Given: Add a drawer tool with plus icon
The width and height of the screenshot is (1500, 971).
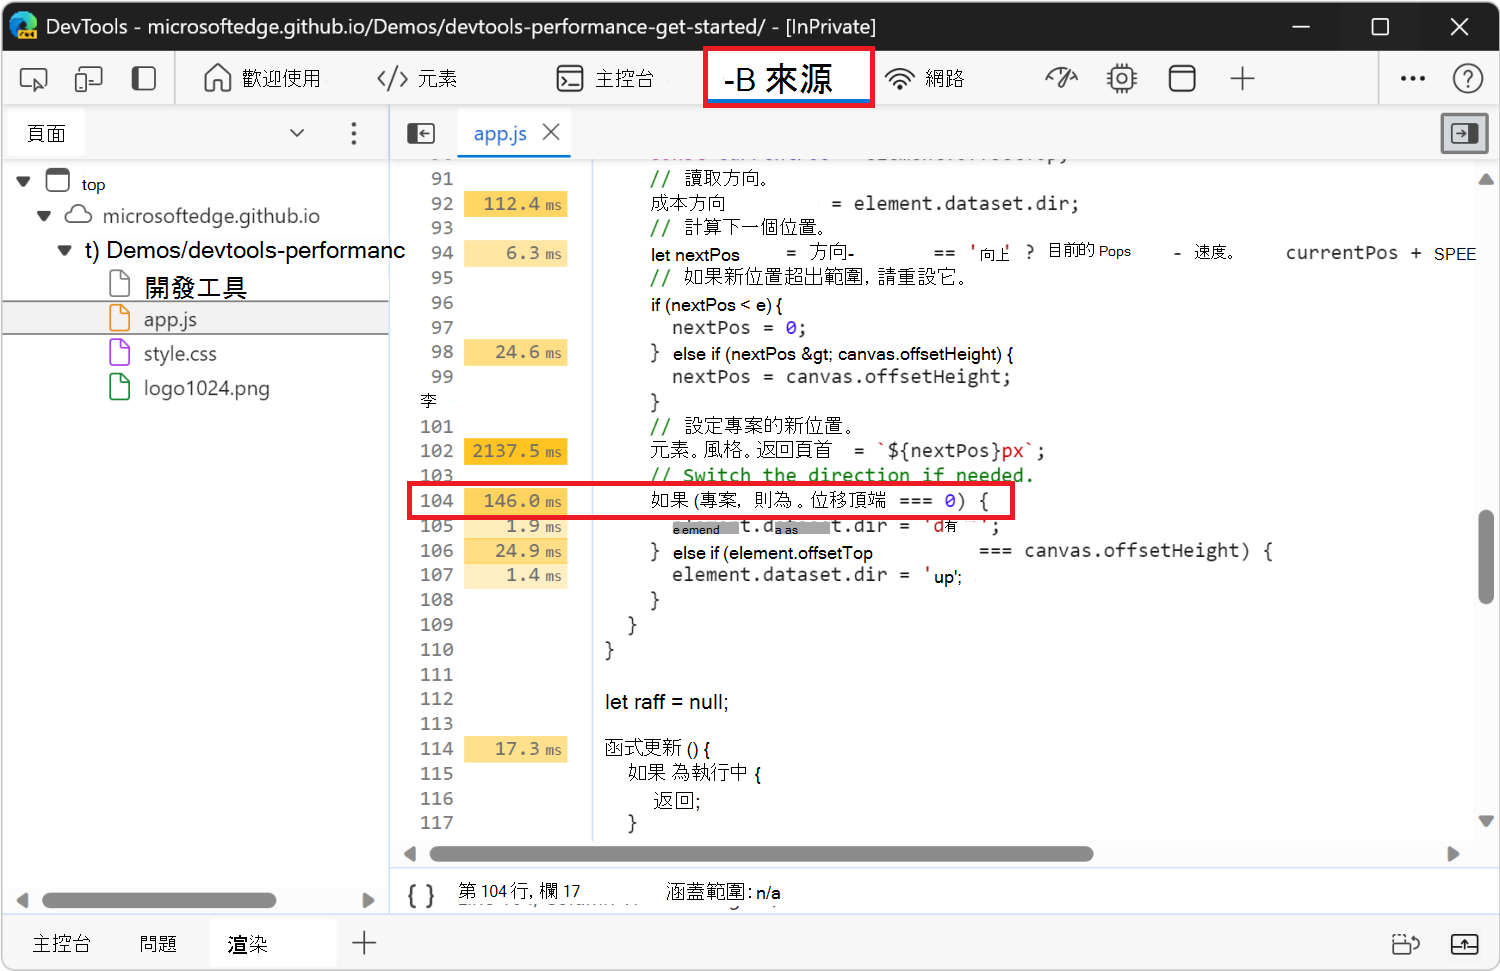Looking at the screenshot, I should [x=364, y=942].
